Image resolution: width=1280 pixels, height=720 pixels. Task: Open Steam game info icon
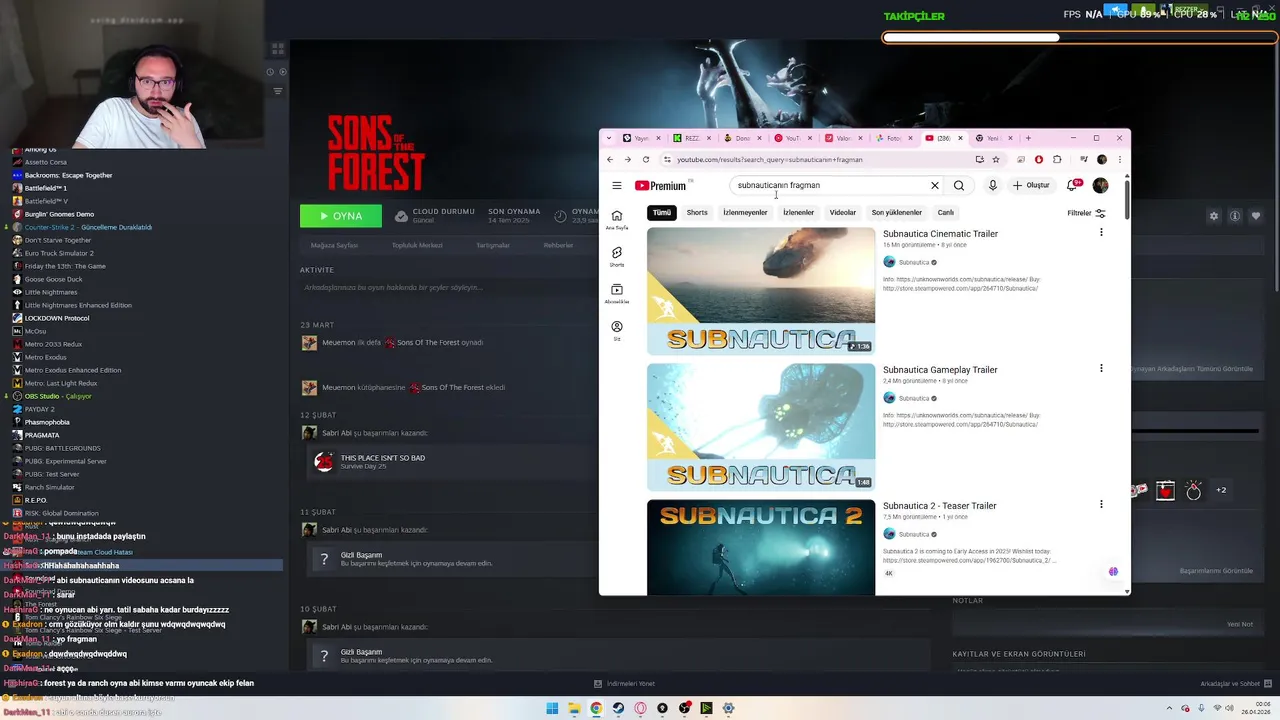click(x=1235, y=216)
